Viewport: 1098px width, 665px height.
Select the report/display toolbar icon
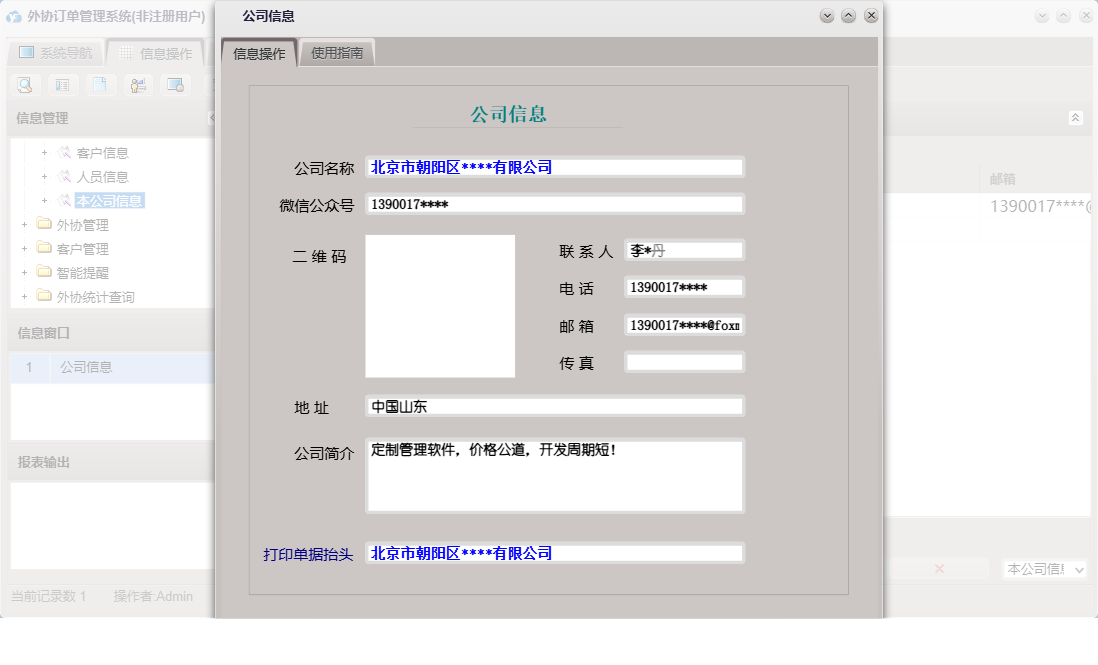pyautogui.click(x=176, y=85)
